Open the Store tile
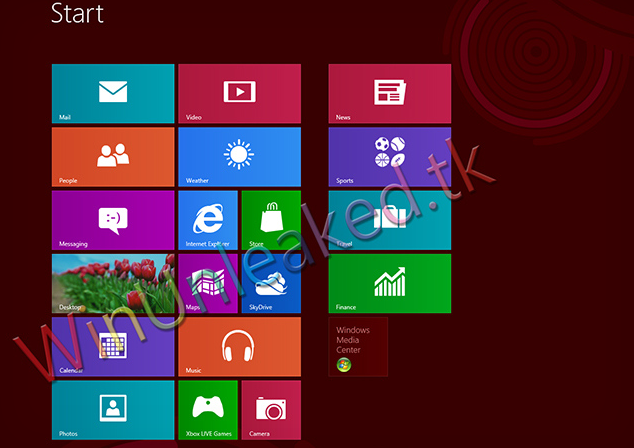Image resolution: width=634 pixels, height=448 pixels. [x=271, y=220]
